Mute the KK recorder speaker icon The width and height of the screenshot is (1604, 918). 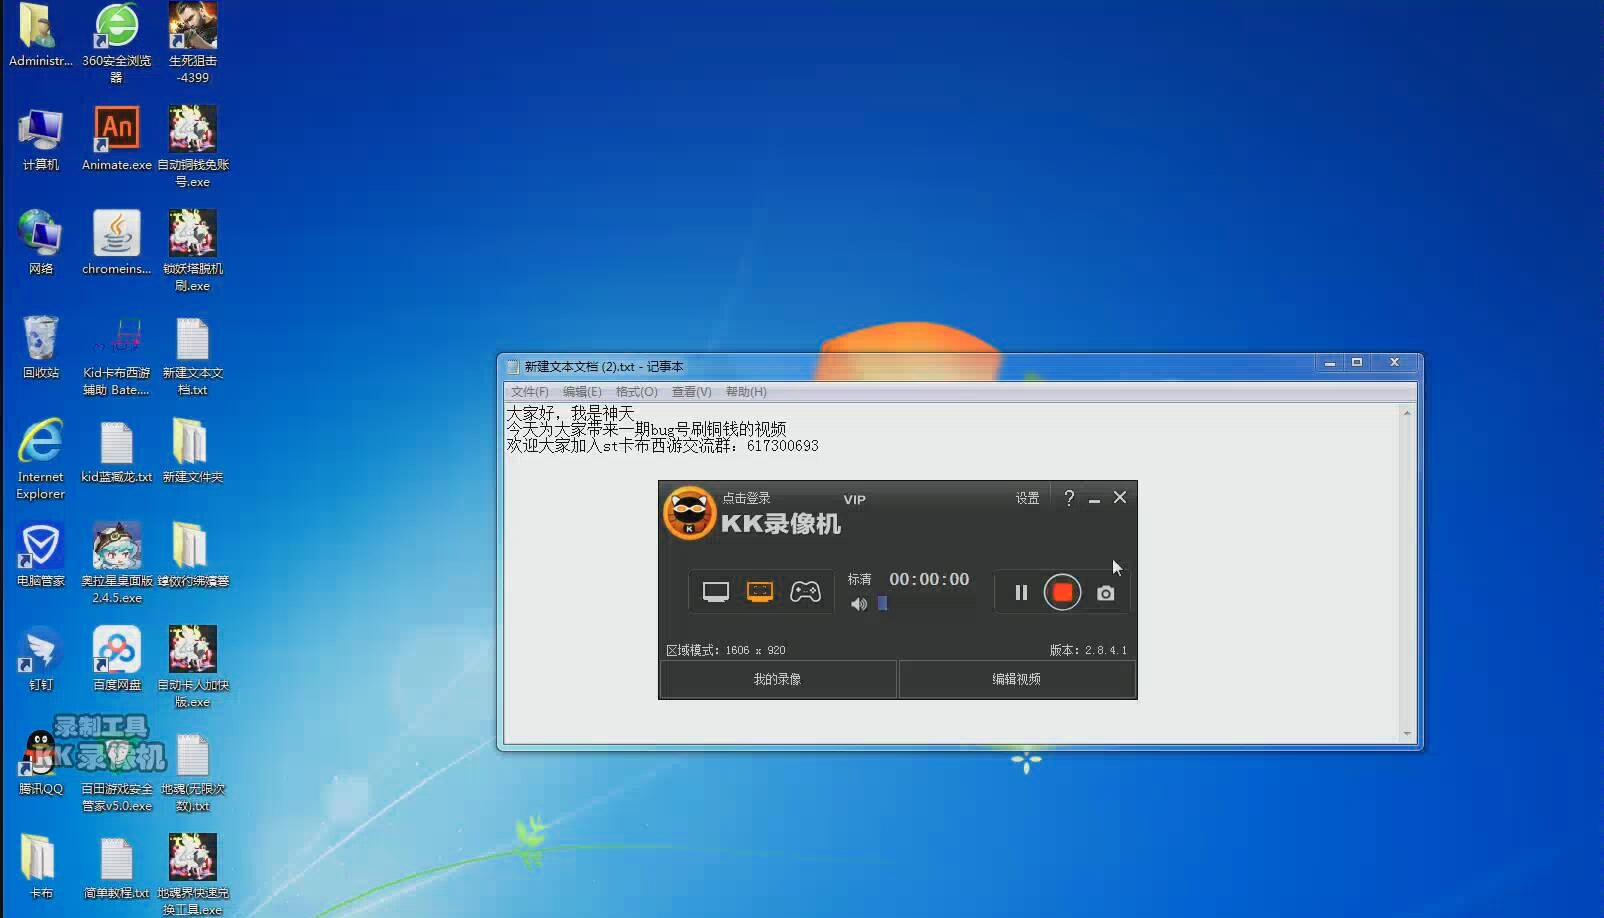click(859, 604)
